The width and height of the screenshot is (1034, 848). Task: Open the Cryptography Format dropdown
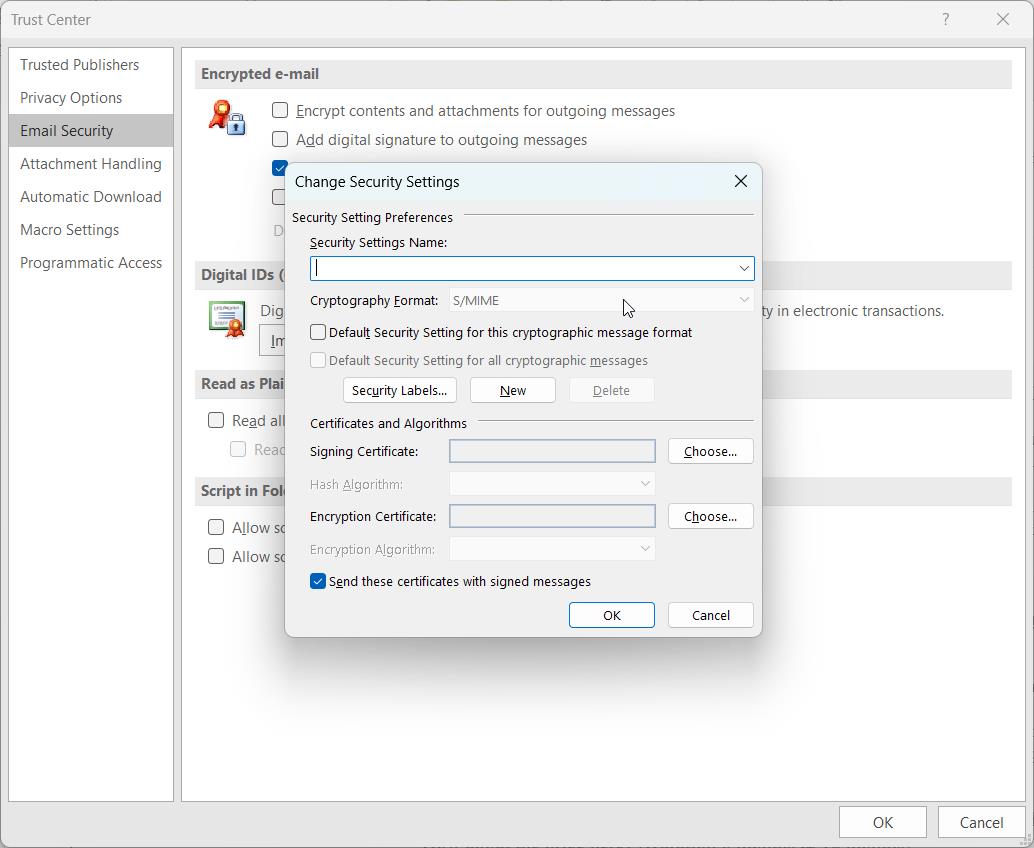tap(744, 299)
